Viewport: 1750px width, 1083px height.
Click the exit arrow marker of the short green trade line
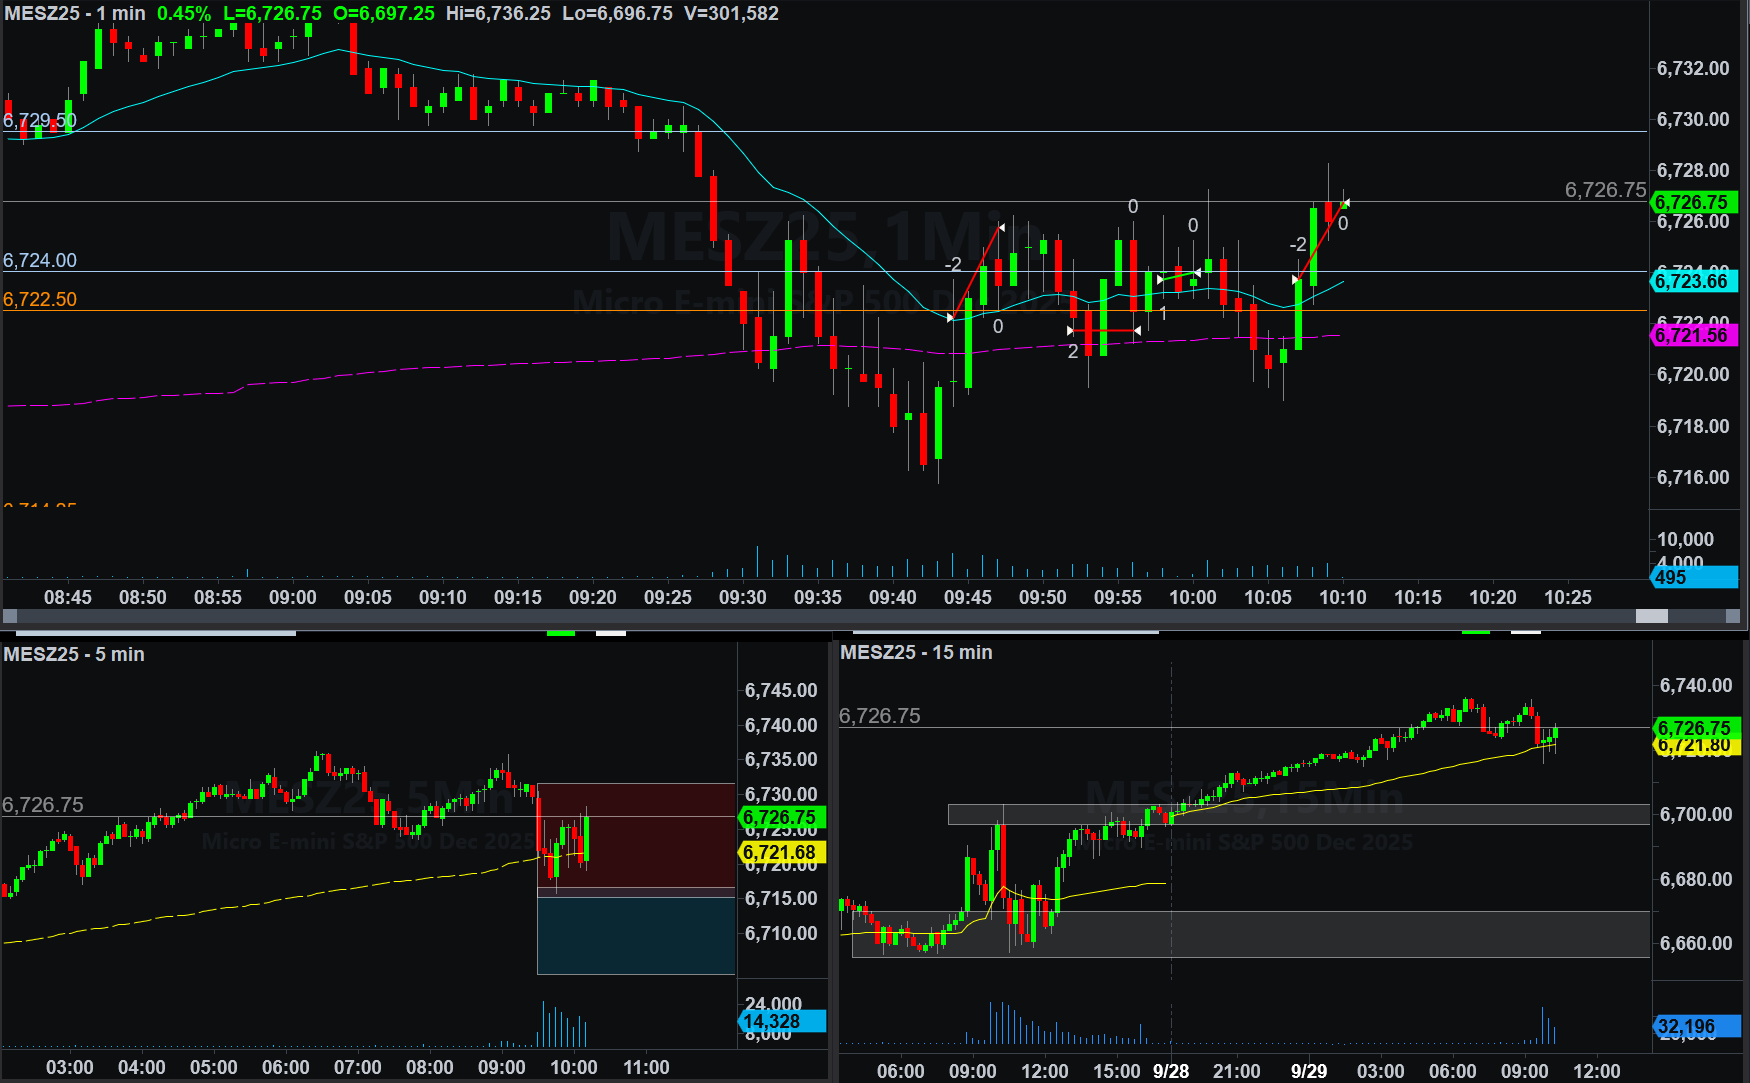click(1197, 272)
